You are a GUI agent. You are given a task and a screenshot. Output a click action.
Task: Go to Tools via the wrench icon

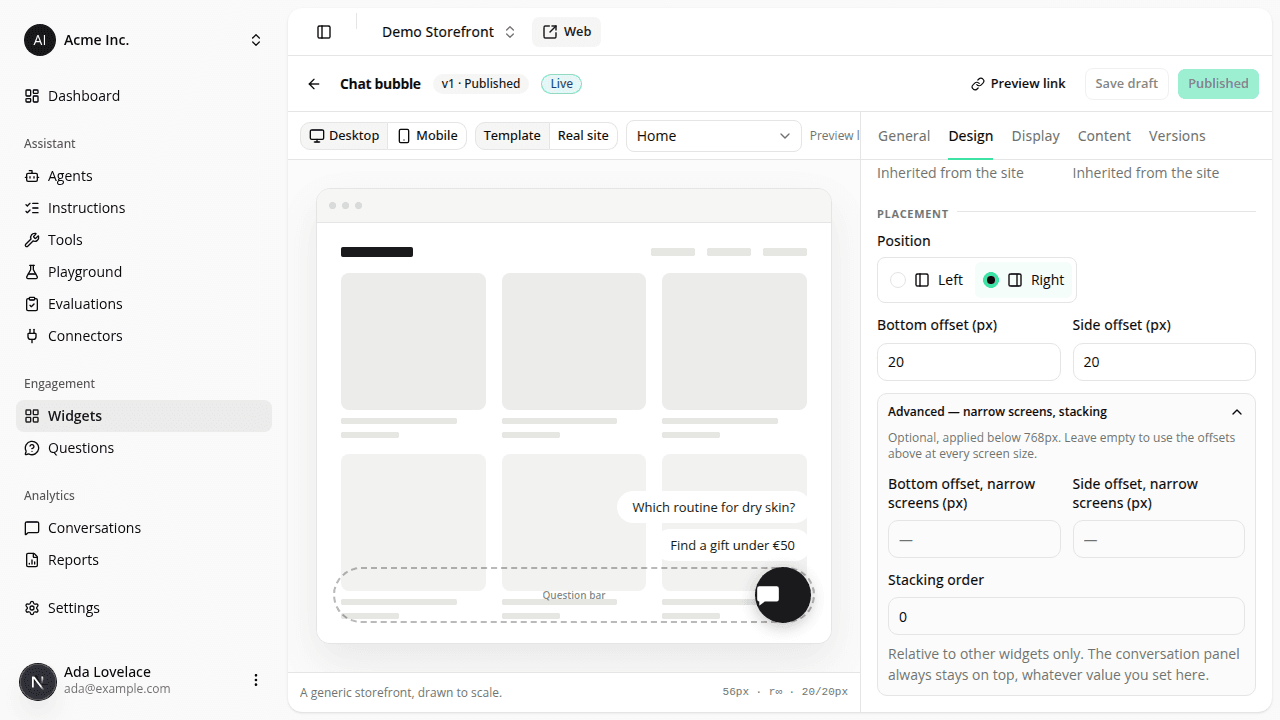pos(32,240)
